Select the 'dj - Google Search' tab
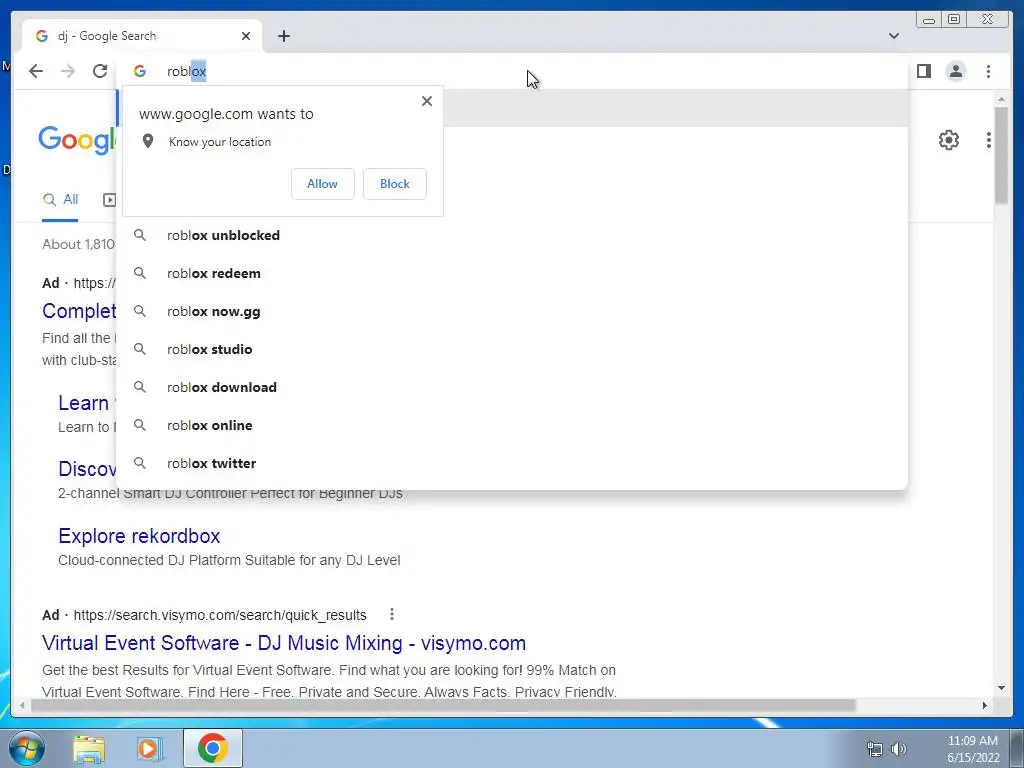Screen dimensions: 1024x768 [142, 36]
